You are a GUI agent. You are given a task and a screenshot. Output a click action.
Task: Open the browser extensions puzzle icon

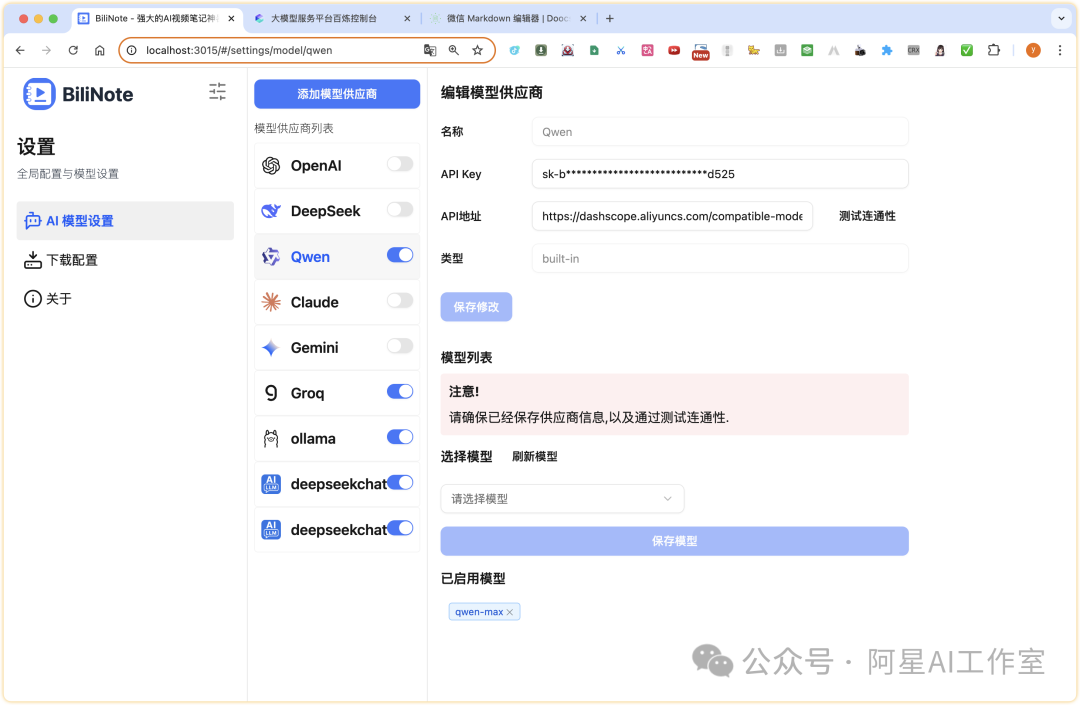coord(993,50)
